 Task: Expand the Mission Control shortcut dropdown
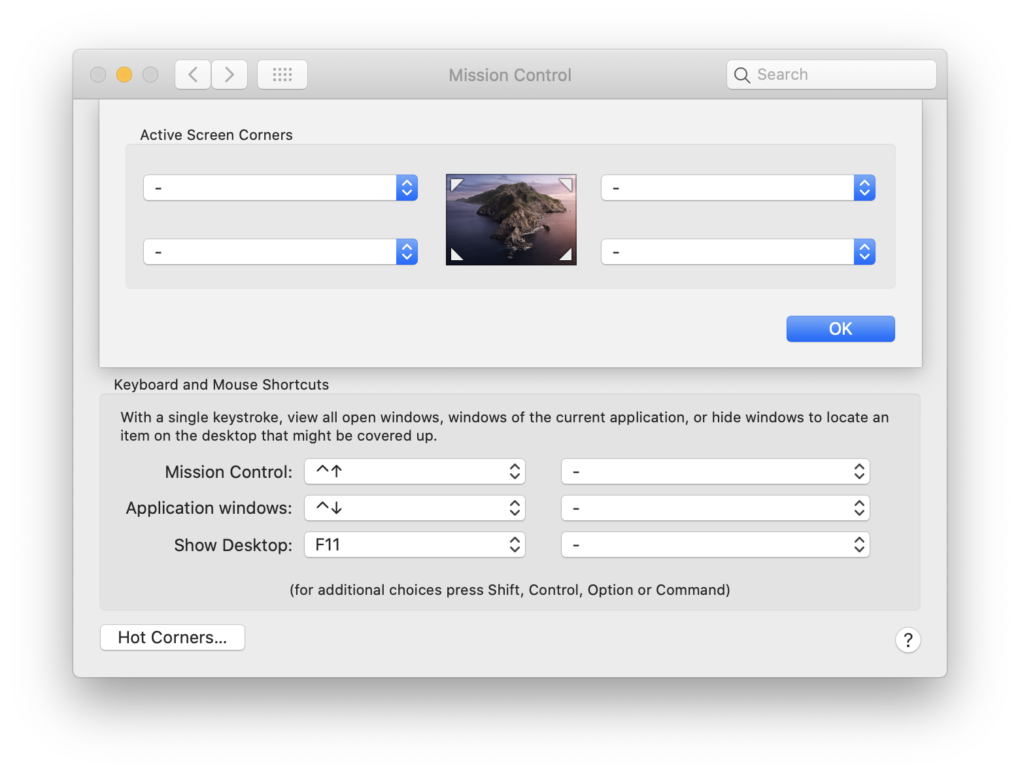[415, 471]
